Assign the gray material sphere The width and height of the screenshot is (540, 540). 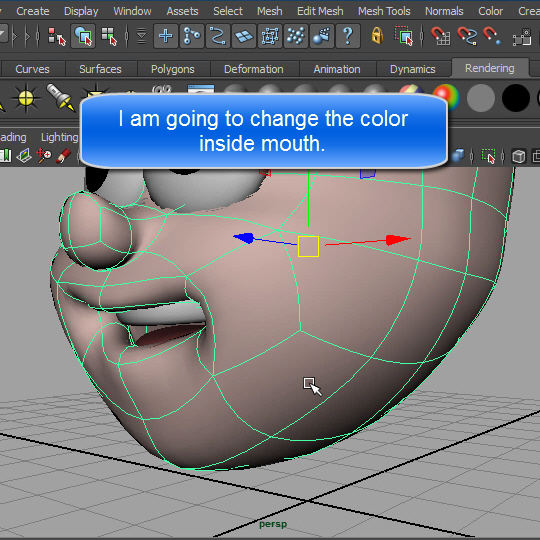481,98
